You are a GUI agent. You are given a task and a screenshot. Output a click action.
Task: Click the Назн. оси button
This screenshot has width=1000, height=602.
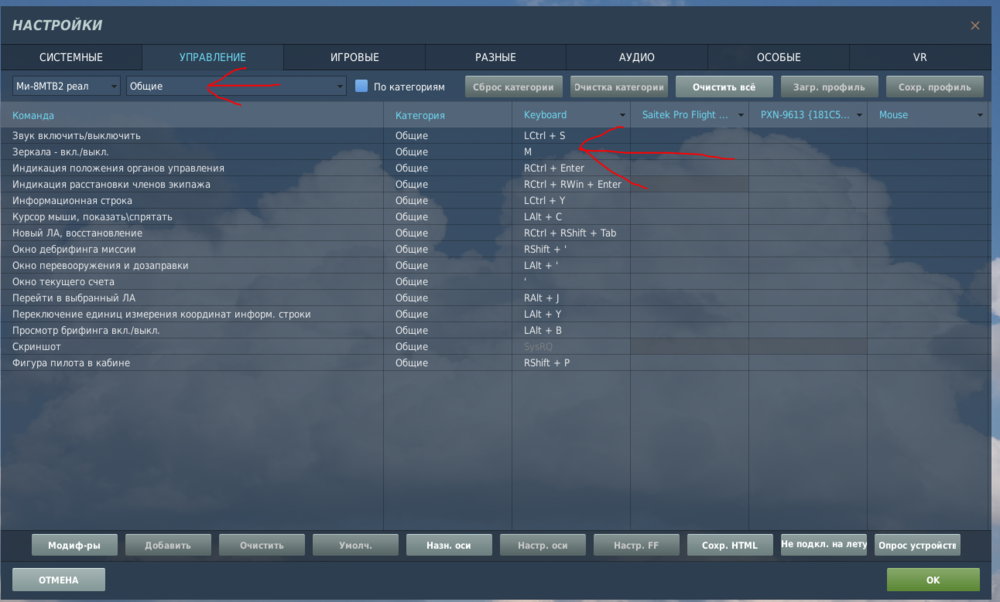pos(449,545)
